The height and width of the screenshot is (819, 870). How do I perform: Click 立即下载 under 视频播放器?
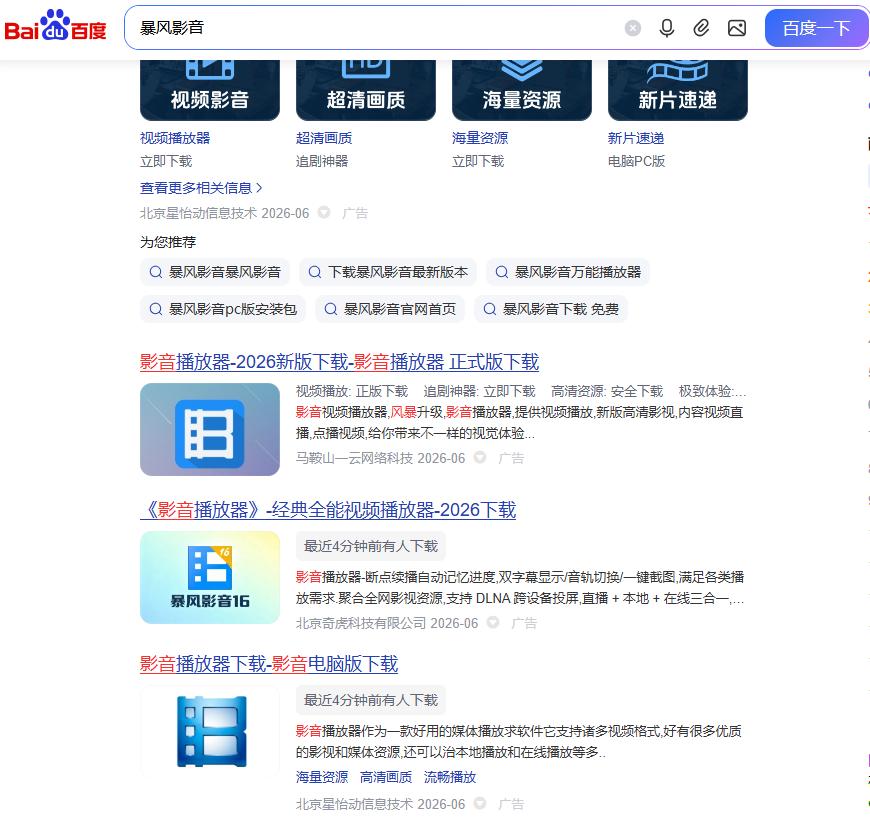(x=166, y=161)
